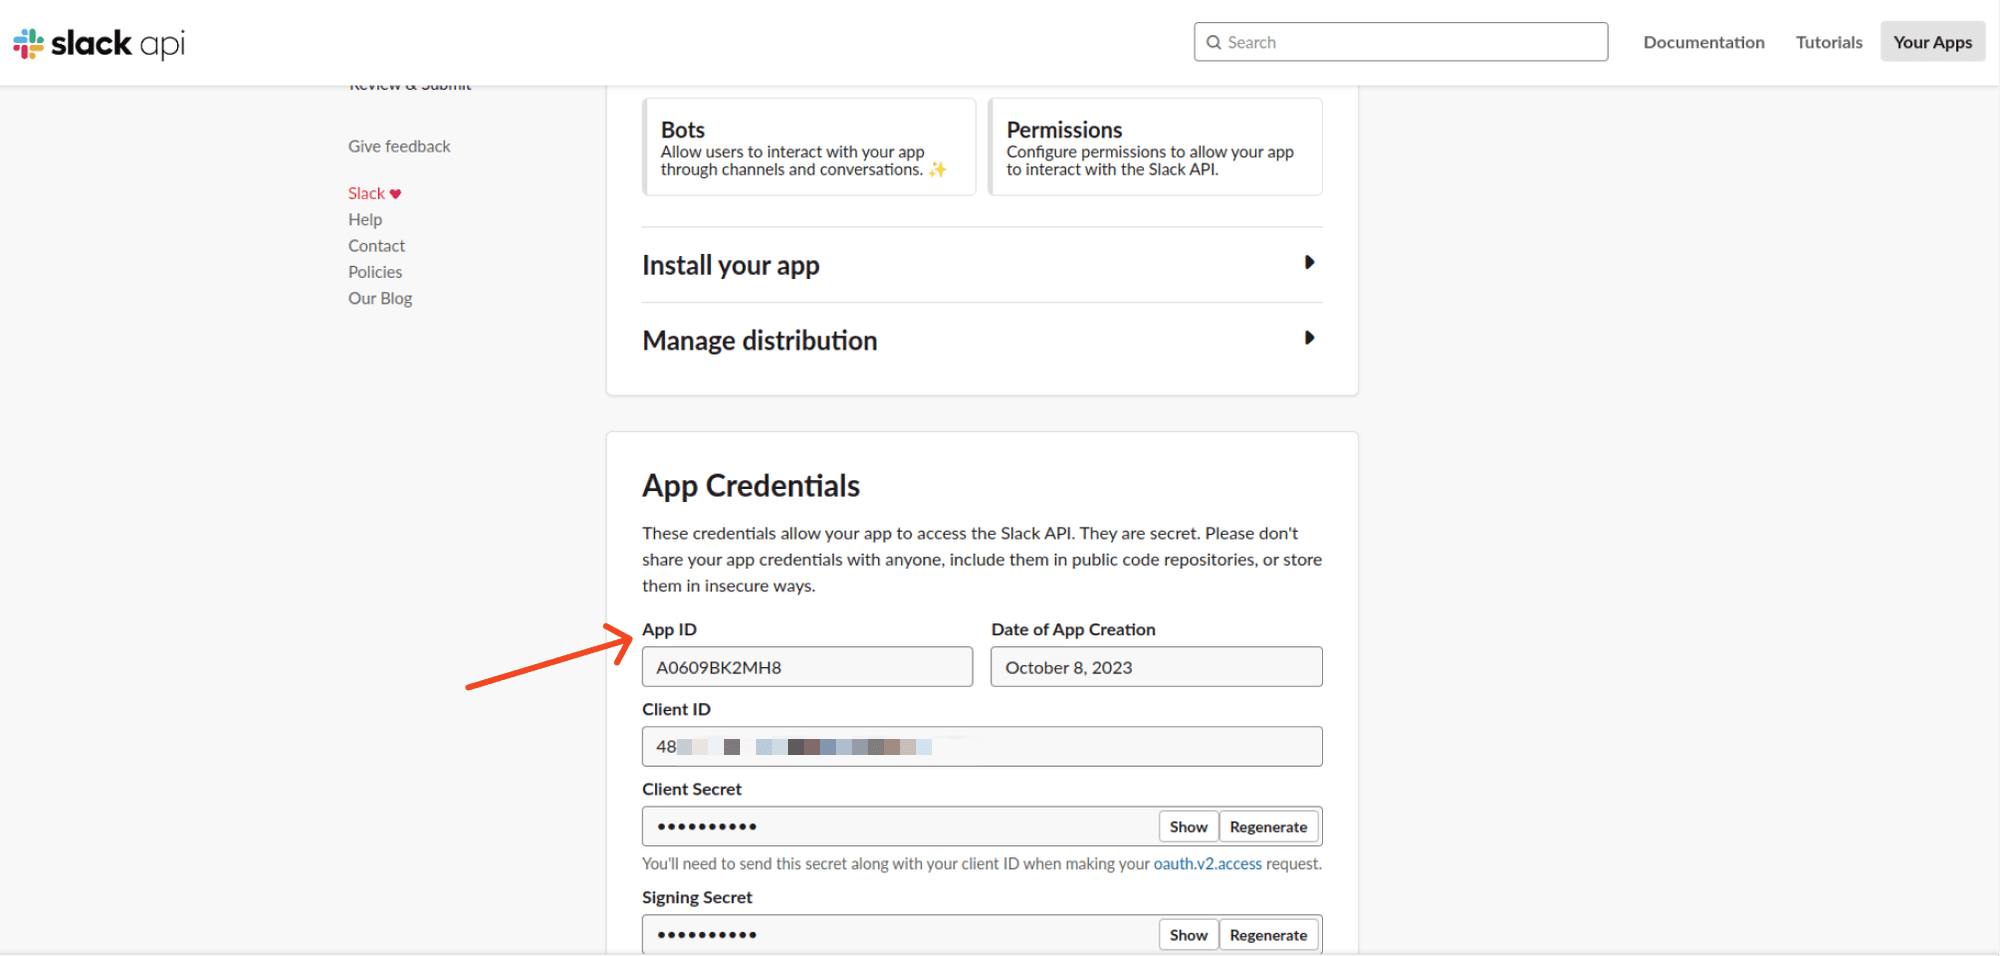The image size is (2000, 956).
Task: Open the Review & Submit sidebar section
Action: coord(409,84)
